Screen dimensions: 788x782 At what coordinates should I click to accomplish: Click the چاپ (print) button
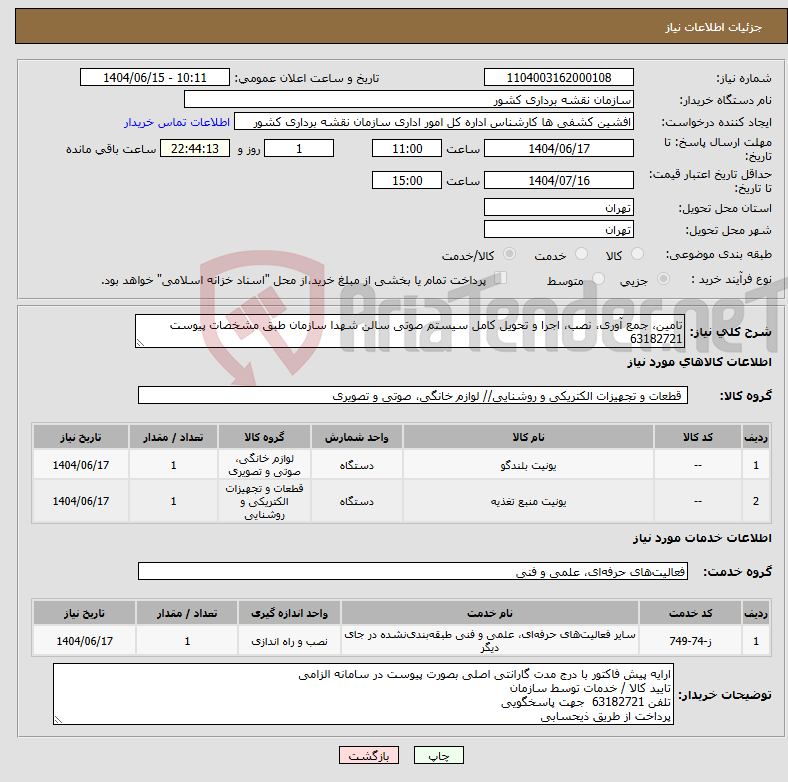[x=438, y=755]
